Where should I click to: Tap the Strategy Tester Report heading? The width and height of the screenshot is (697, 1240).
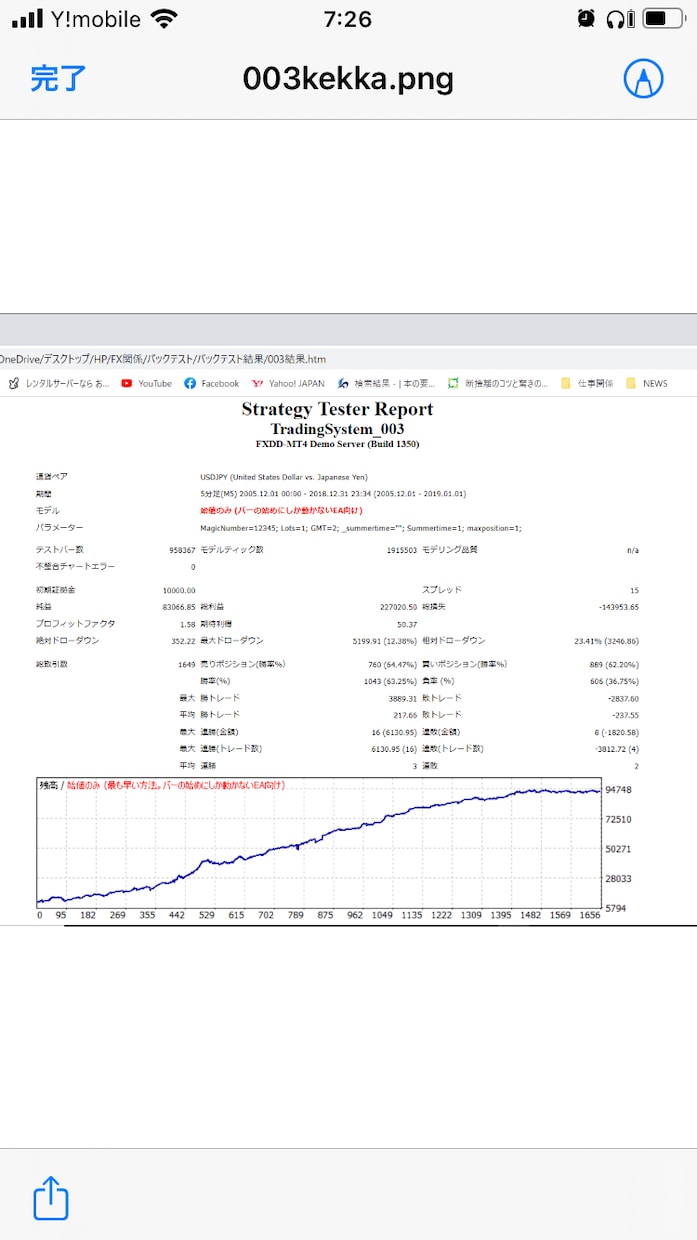337,409
